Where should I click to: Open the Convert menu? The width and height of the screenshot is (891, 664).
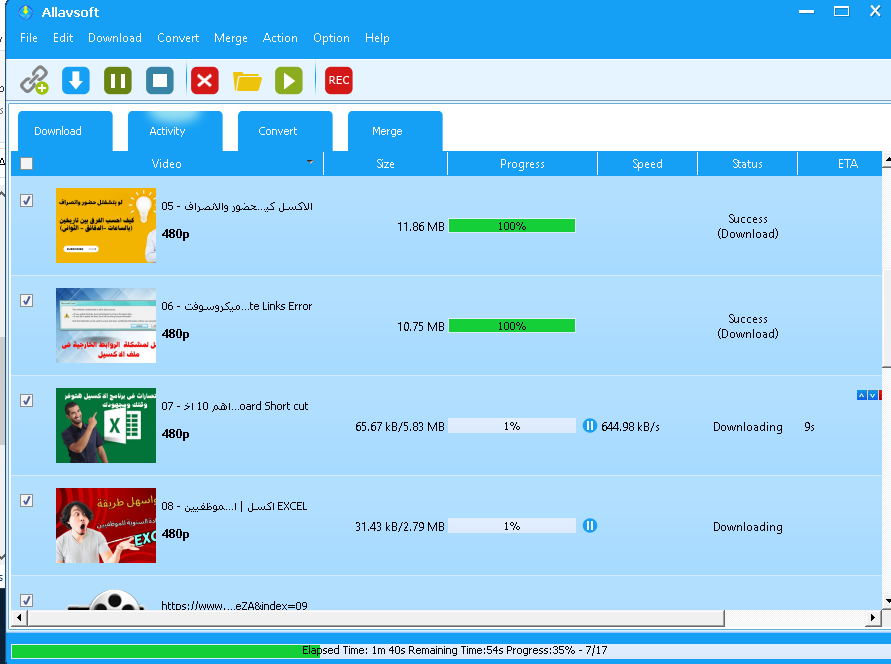(178, 38)
